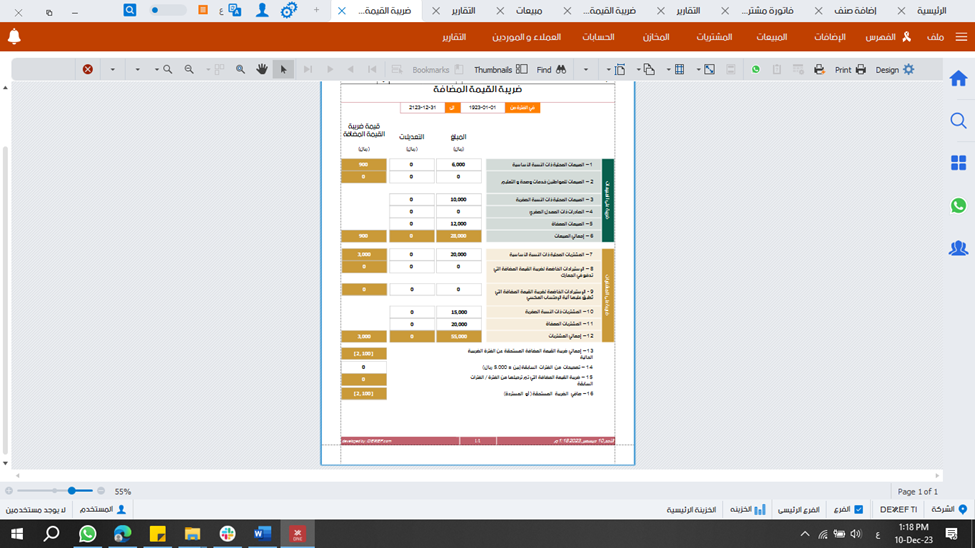Click the red cancel icon in toolbar
This screenshot has width=975, height=548.
88,70
